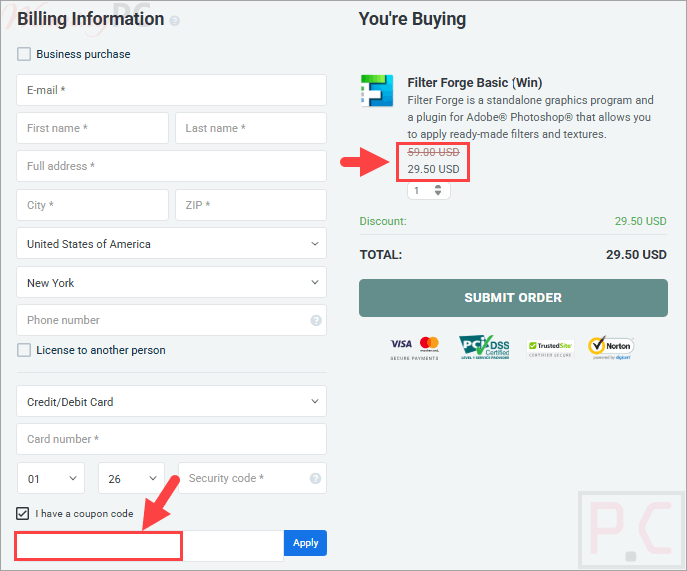Open the United States of America country dropdown
This screenshot has width=687, height=571.
[x=171, y=244]
